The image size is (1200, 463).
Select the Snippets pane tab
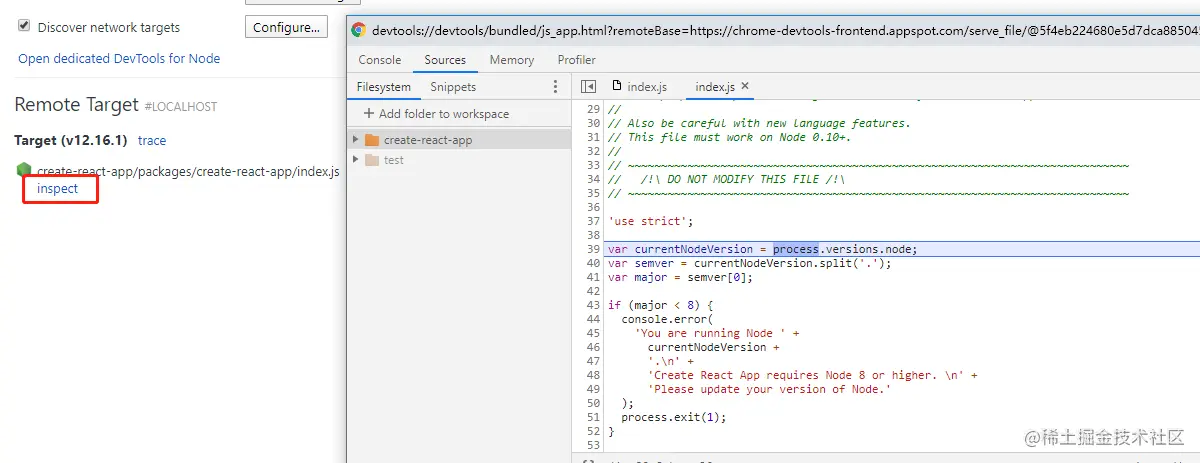click(453, 87)
